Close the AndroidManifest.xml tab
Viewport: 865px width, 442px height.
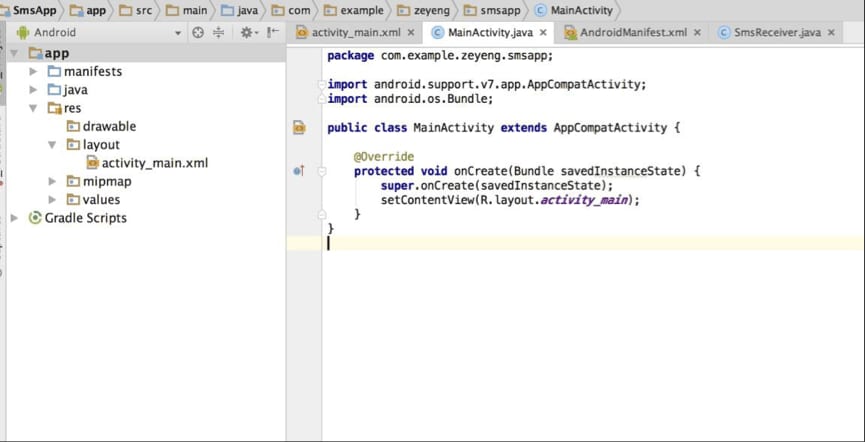pos(697,33)
